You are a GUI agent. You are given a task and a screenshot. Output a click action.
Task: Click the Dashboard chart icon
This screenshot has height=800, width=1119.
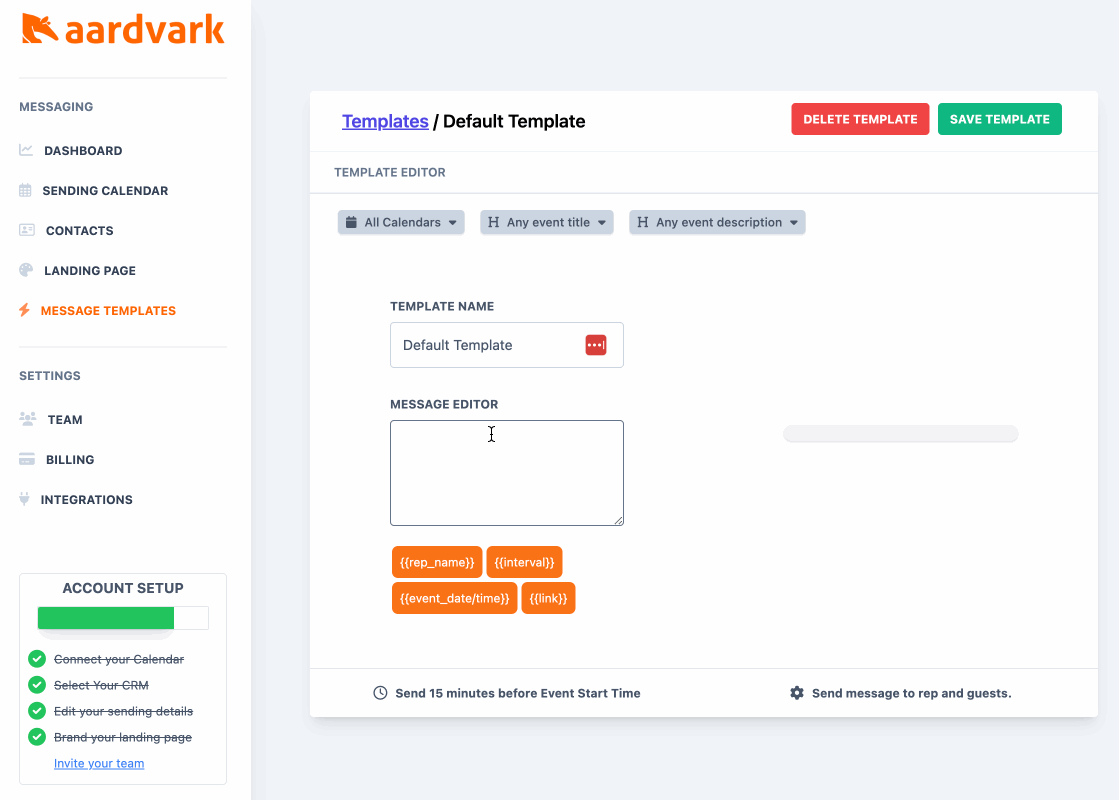pyautogui.click(x=26, y=151)
